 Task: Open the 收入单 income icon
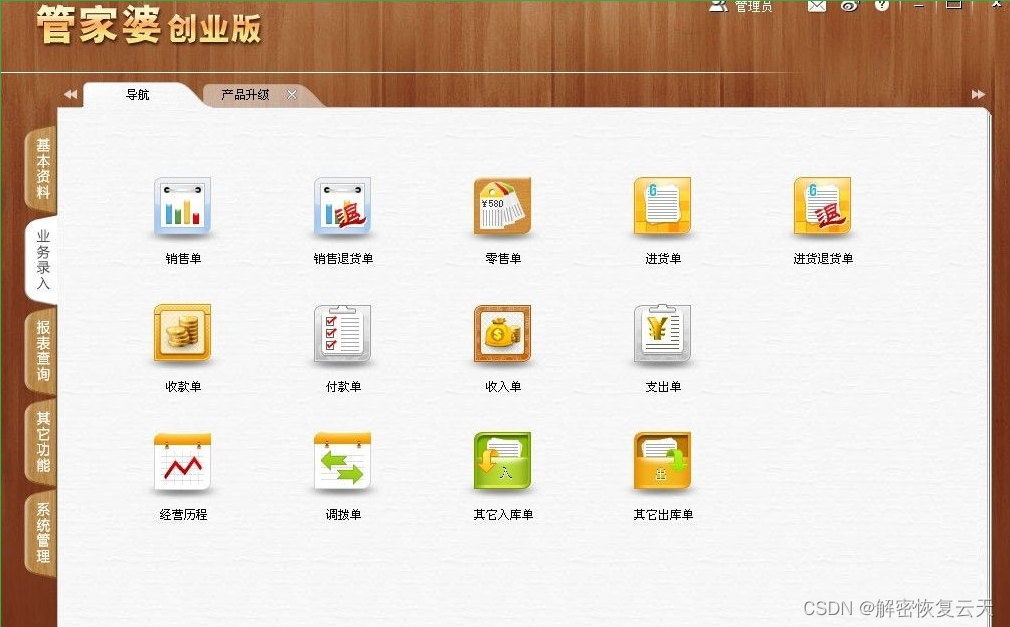[x=502, y=333]
